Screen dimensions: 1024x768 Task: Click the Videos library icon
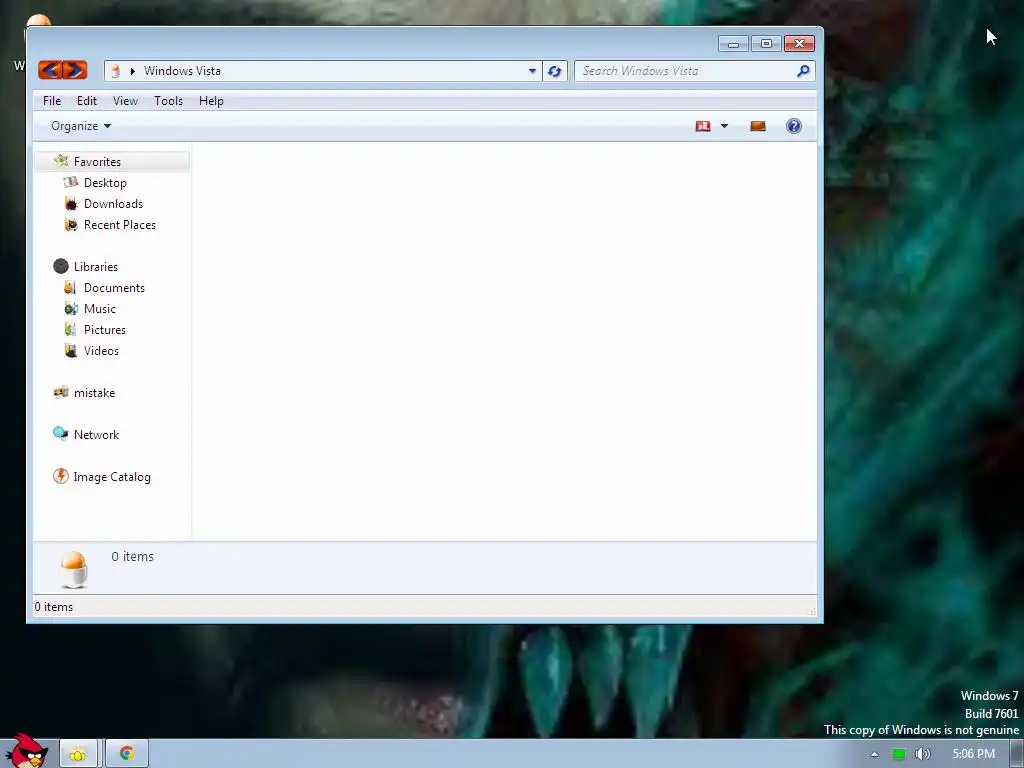[71, 351]
